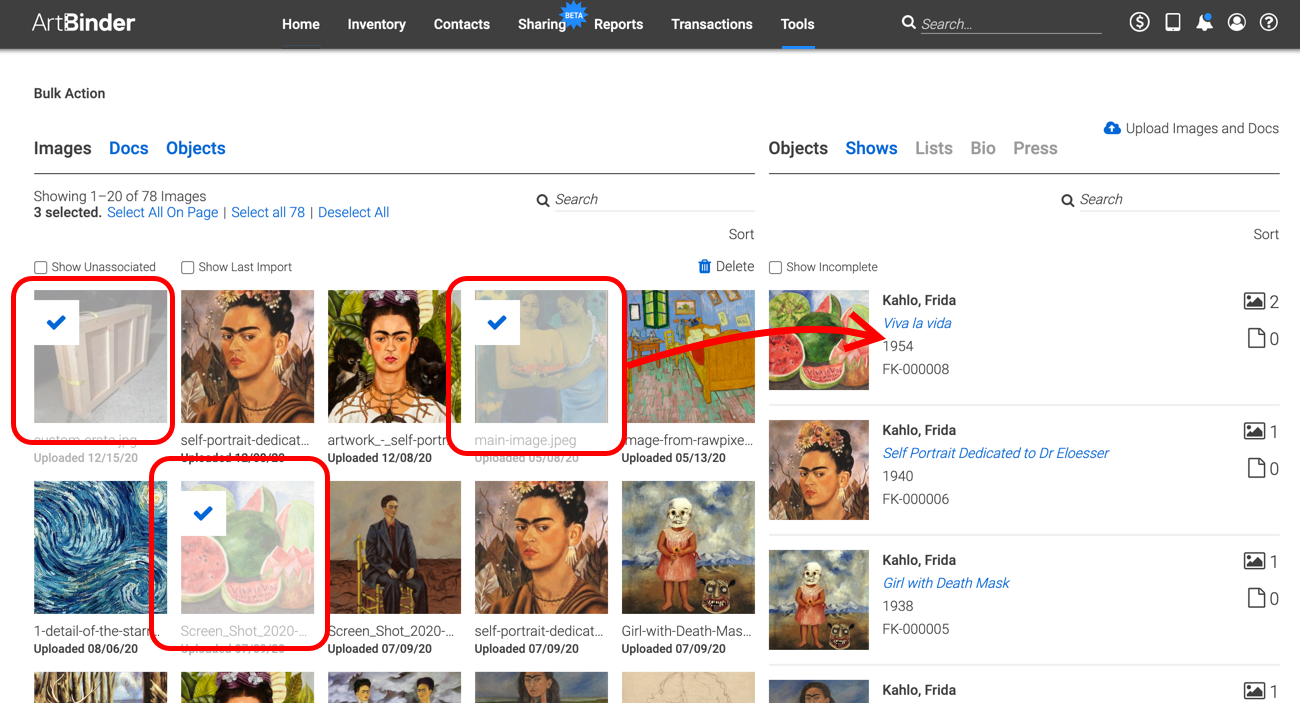The width and height of the screenshot is (1300, 703).
Task: Open the user account icon
Action: coord(1237,22)
